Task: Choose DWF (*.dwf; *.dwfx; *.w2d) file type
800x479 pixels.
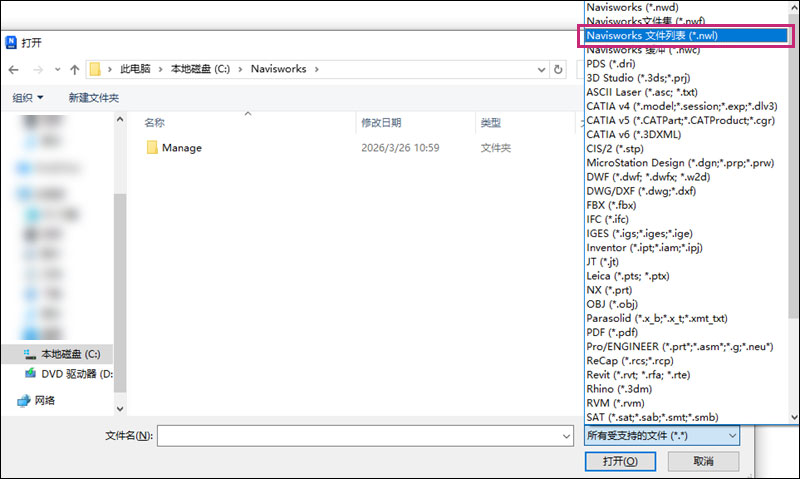Action: 648,177
